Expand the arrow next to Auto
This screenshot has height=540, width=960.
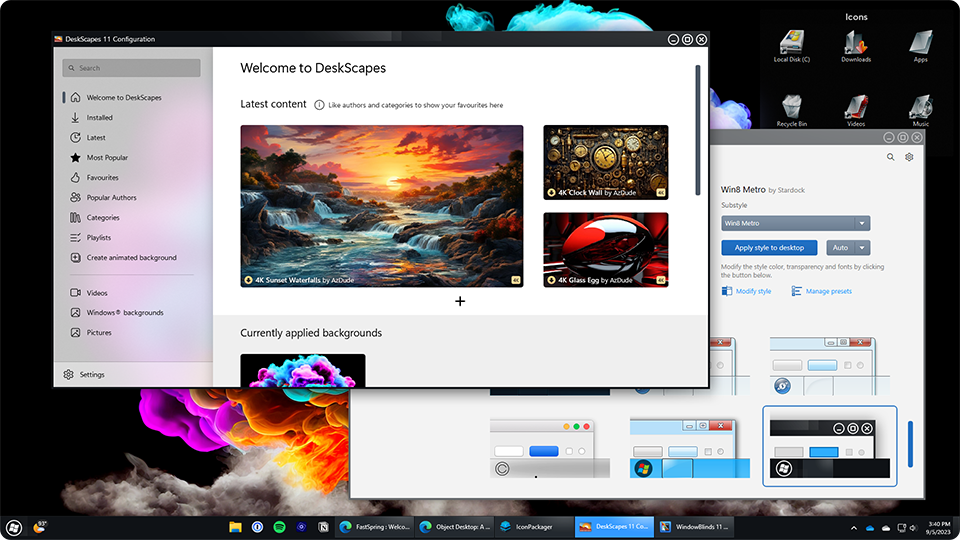[x=862, y=248]
